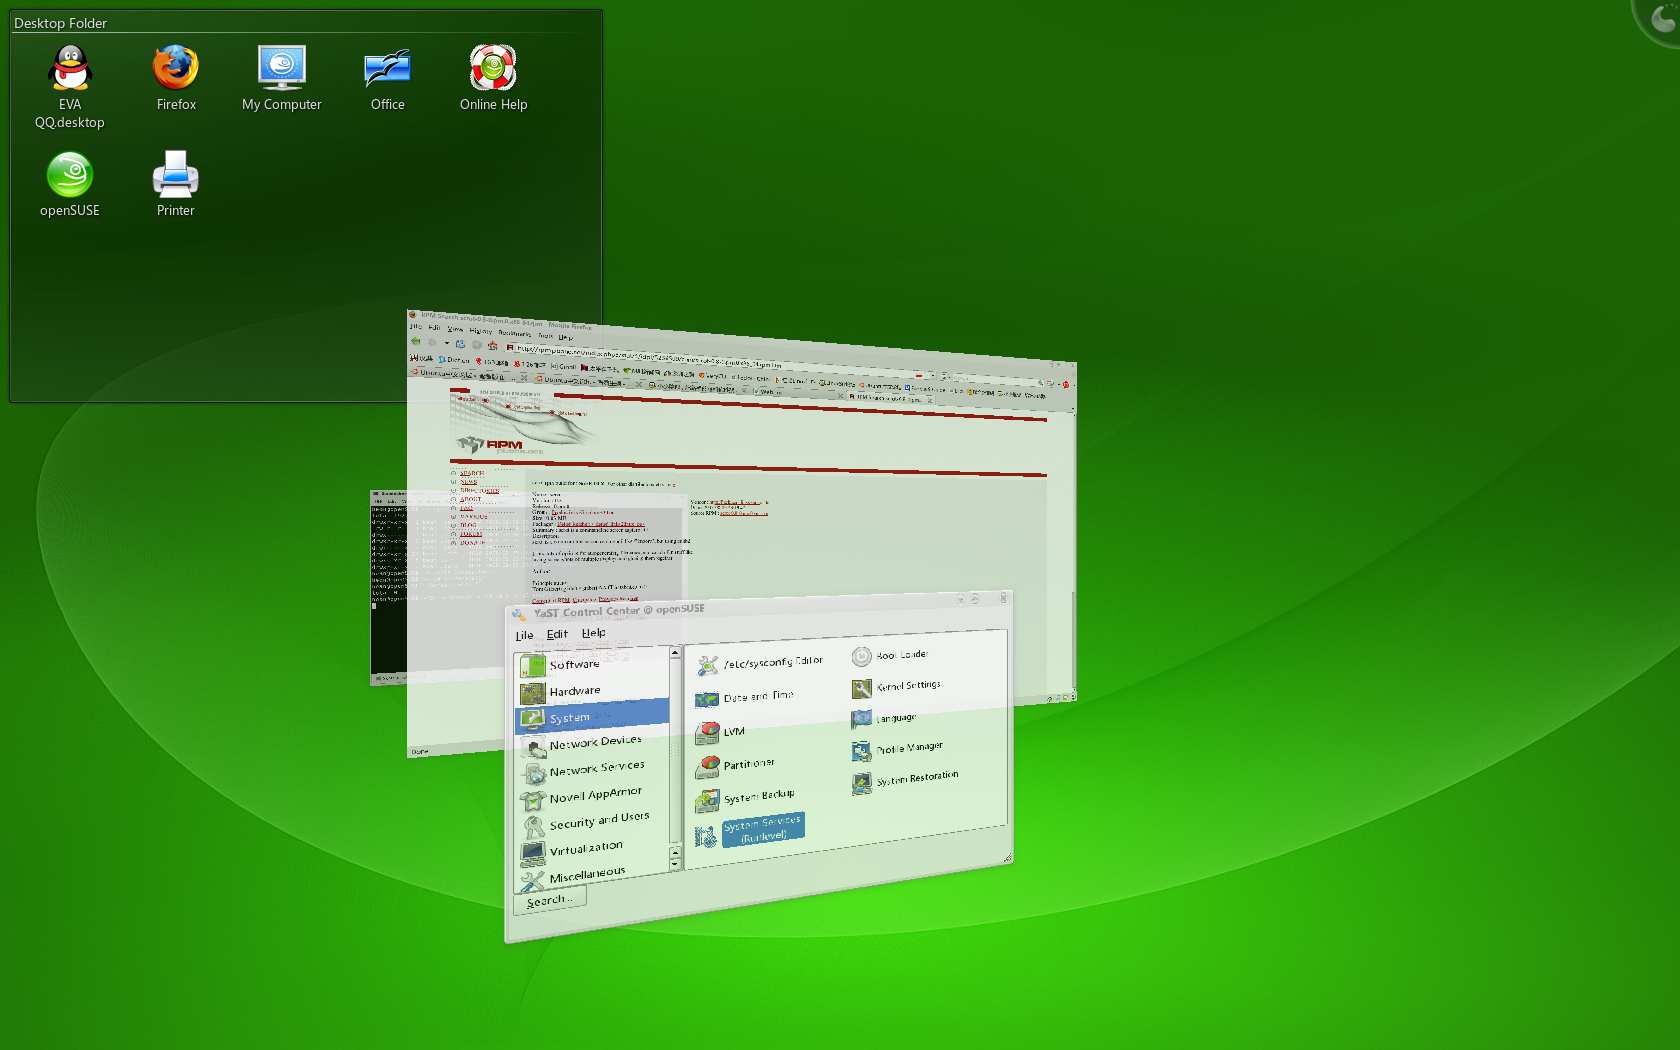Open the Date and Time module
The height and width of the screenshot is (1050, 1680).
tap(745, 697)
